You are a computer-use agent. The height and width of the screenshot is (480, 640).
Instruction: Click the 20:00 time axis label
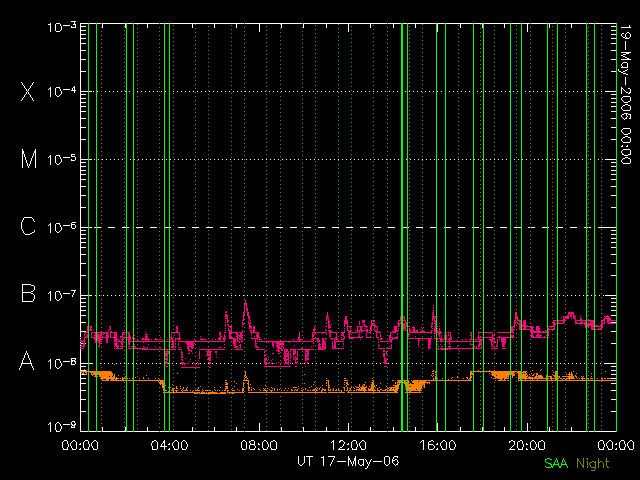pos(527,445)
